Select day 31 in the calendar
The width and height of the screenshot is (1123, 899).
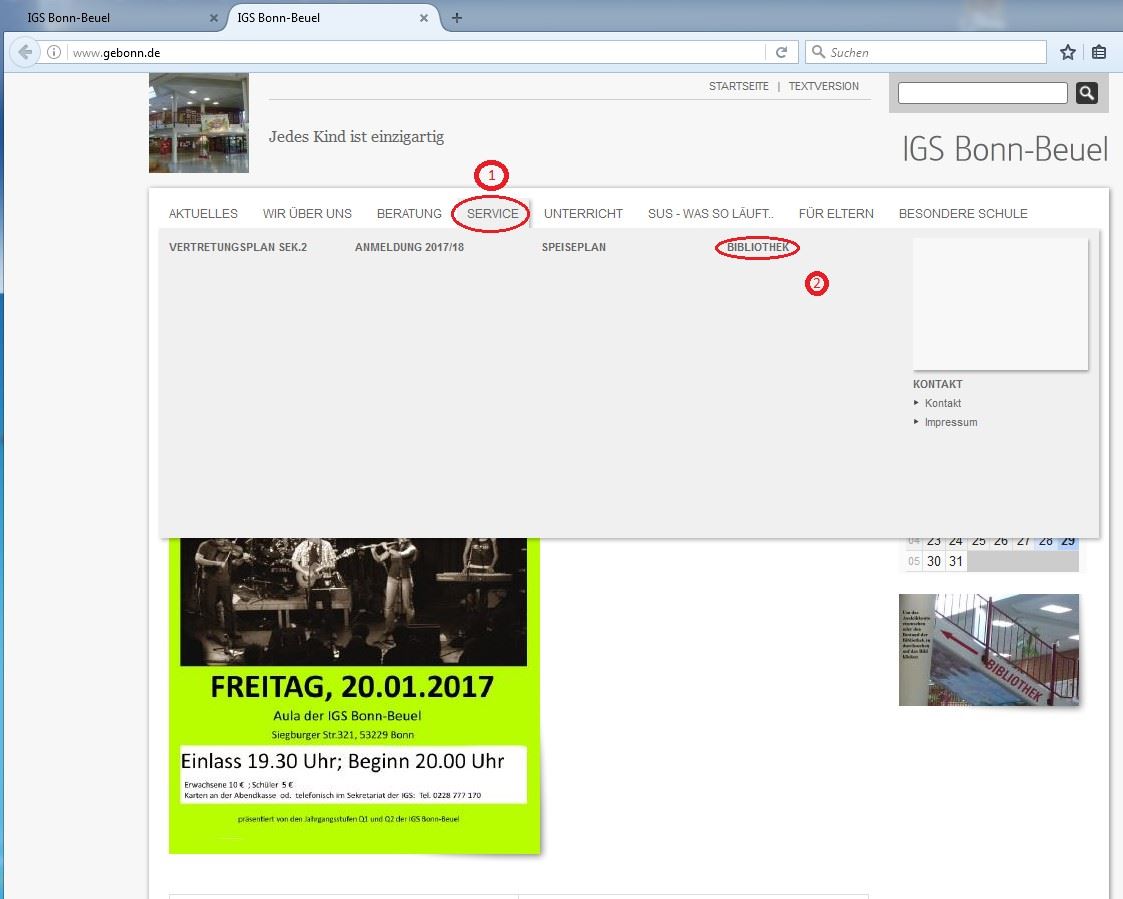pyautogui.click(x=956, y=561)
